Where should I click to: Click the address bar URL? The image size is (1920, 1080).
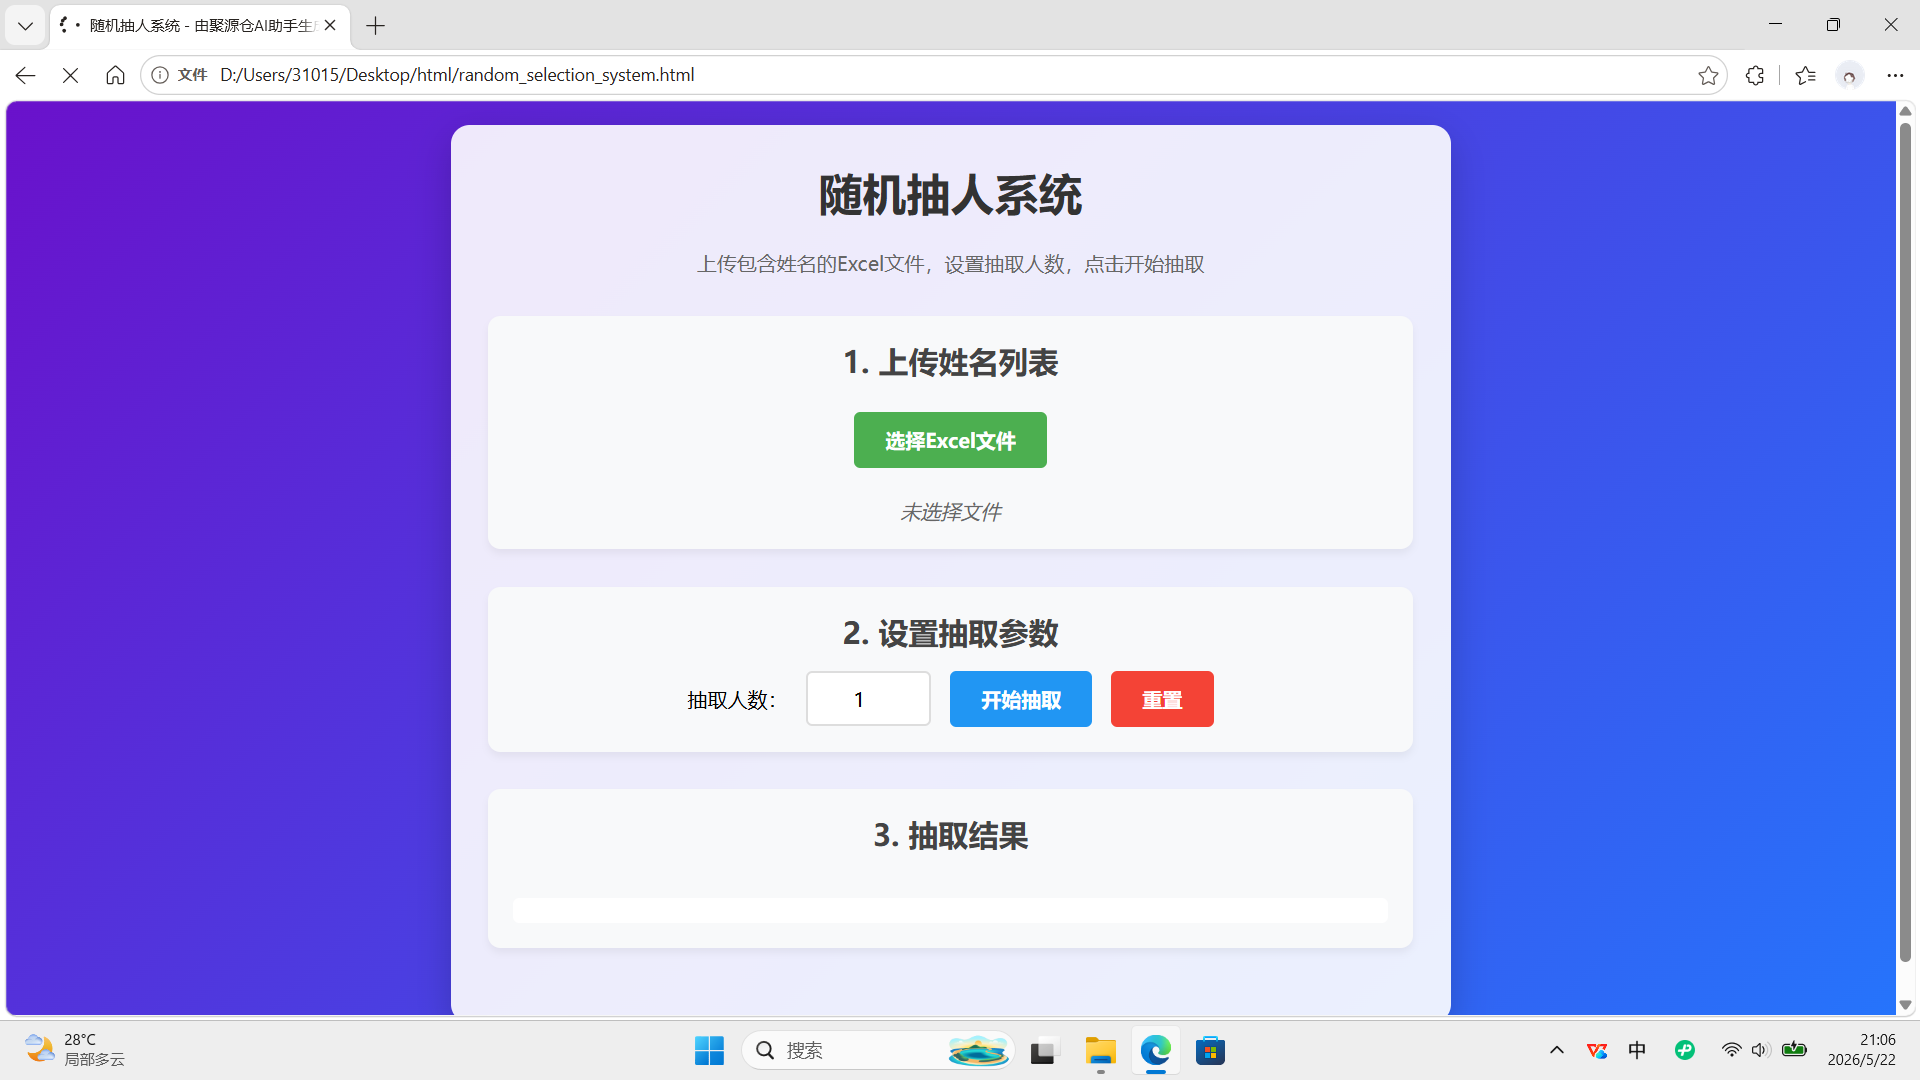tap(457, 75)
